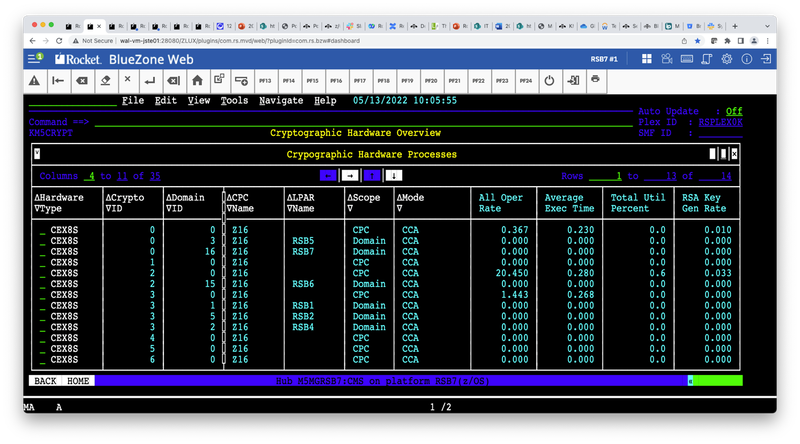
Task: Send the PF21 key
Action: [455, 81]
